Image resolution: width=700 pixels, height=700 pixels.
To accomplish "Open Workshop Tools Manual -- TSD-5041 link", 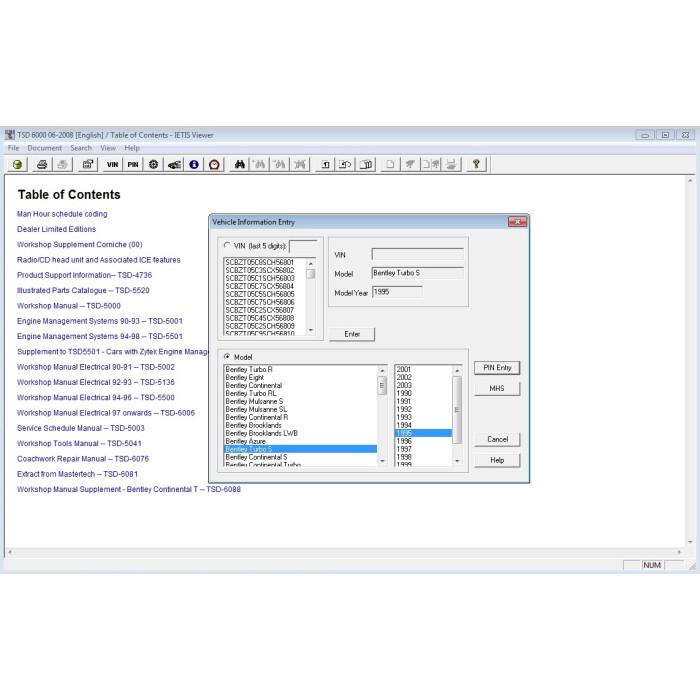I will [x=79, y=444].
